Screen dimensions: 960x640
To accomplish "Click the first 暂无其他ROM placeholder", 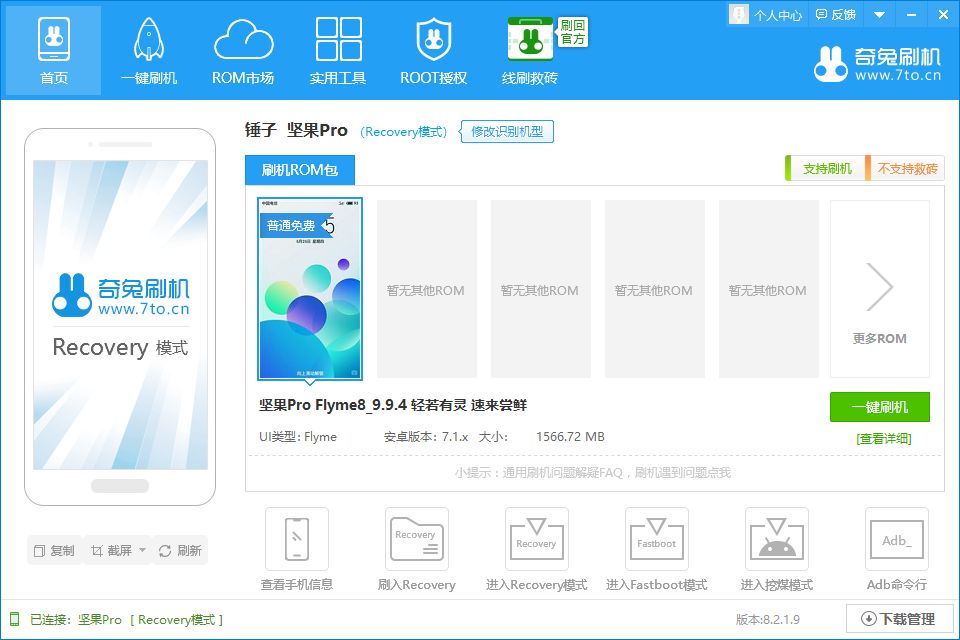I will coord(426,288).
